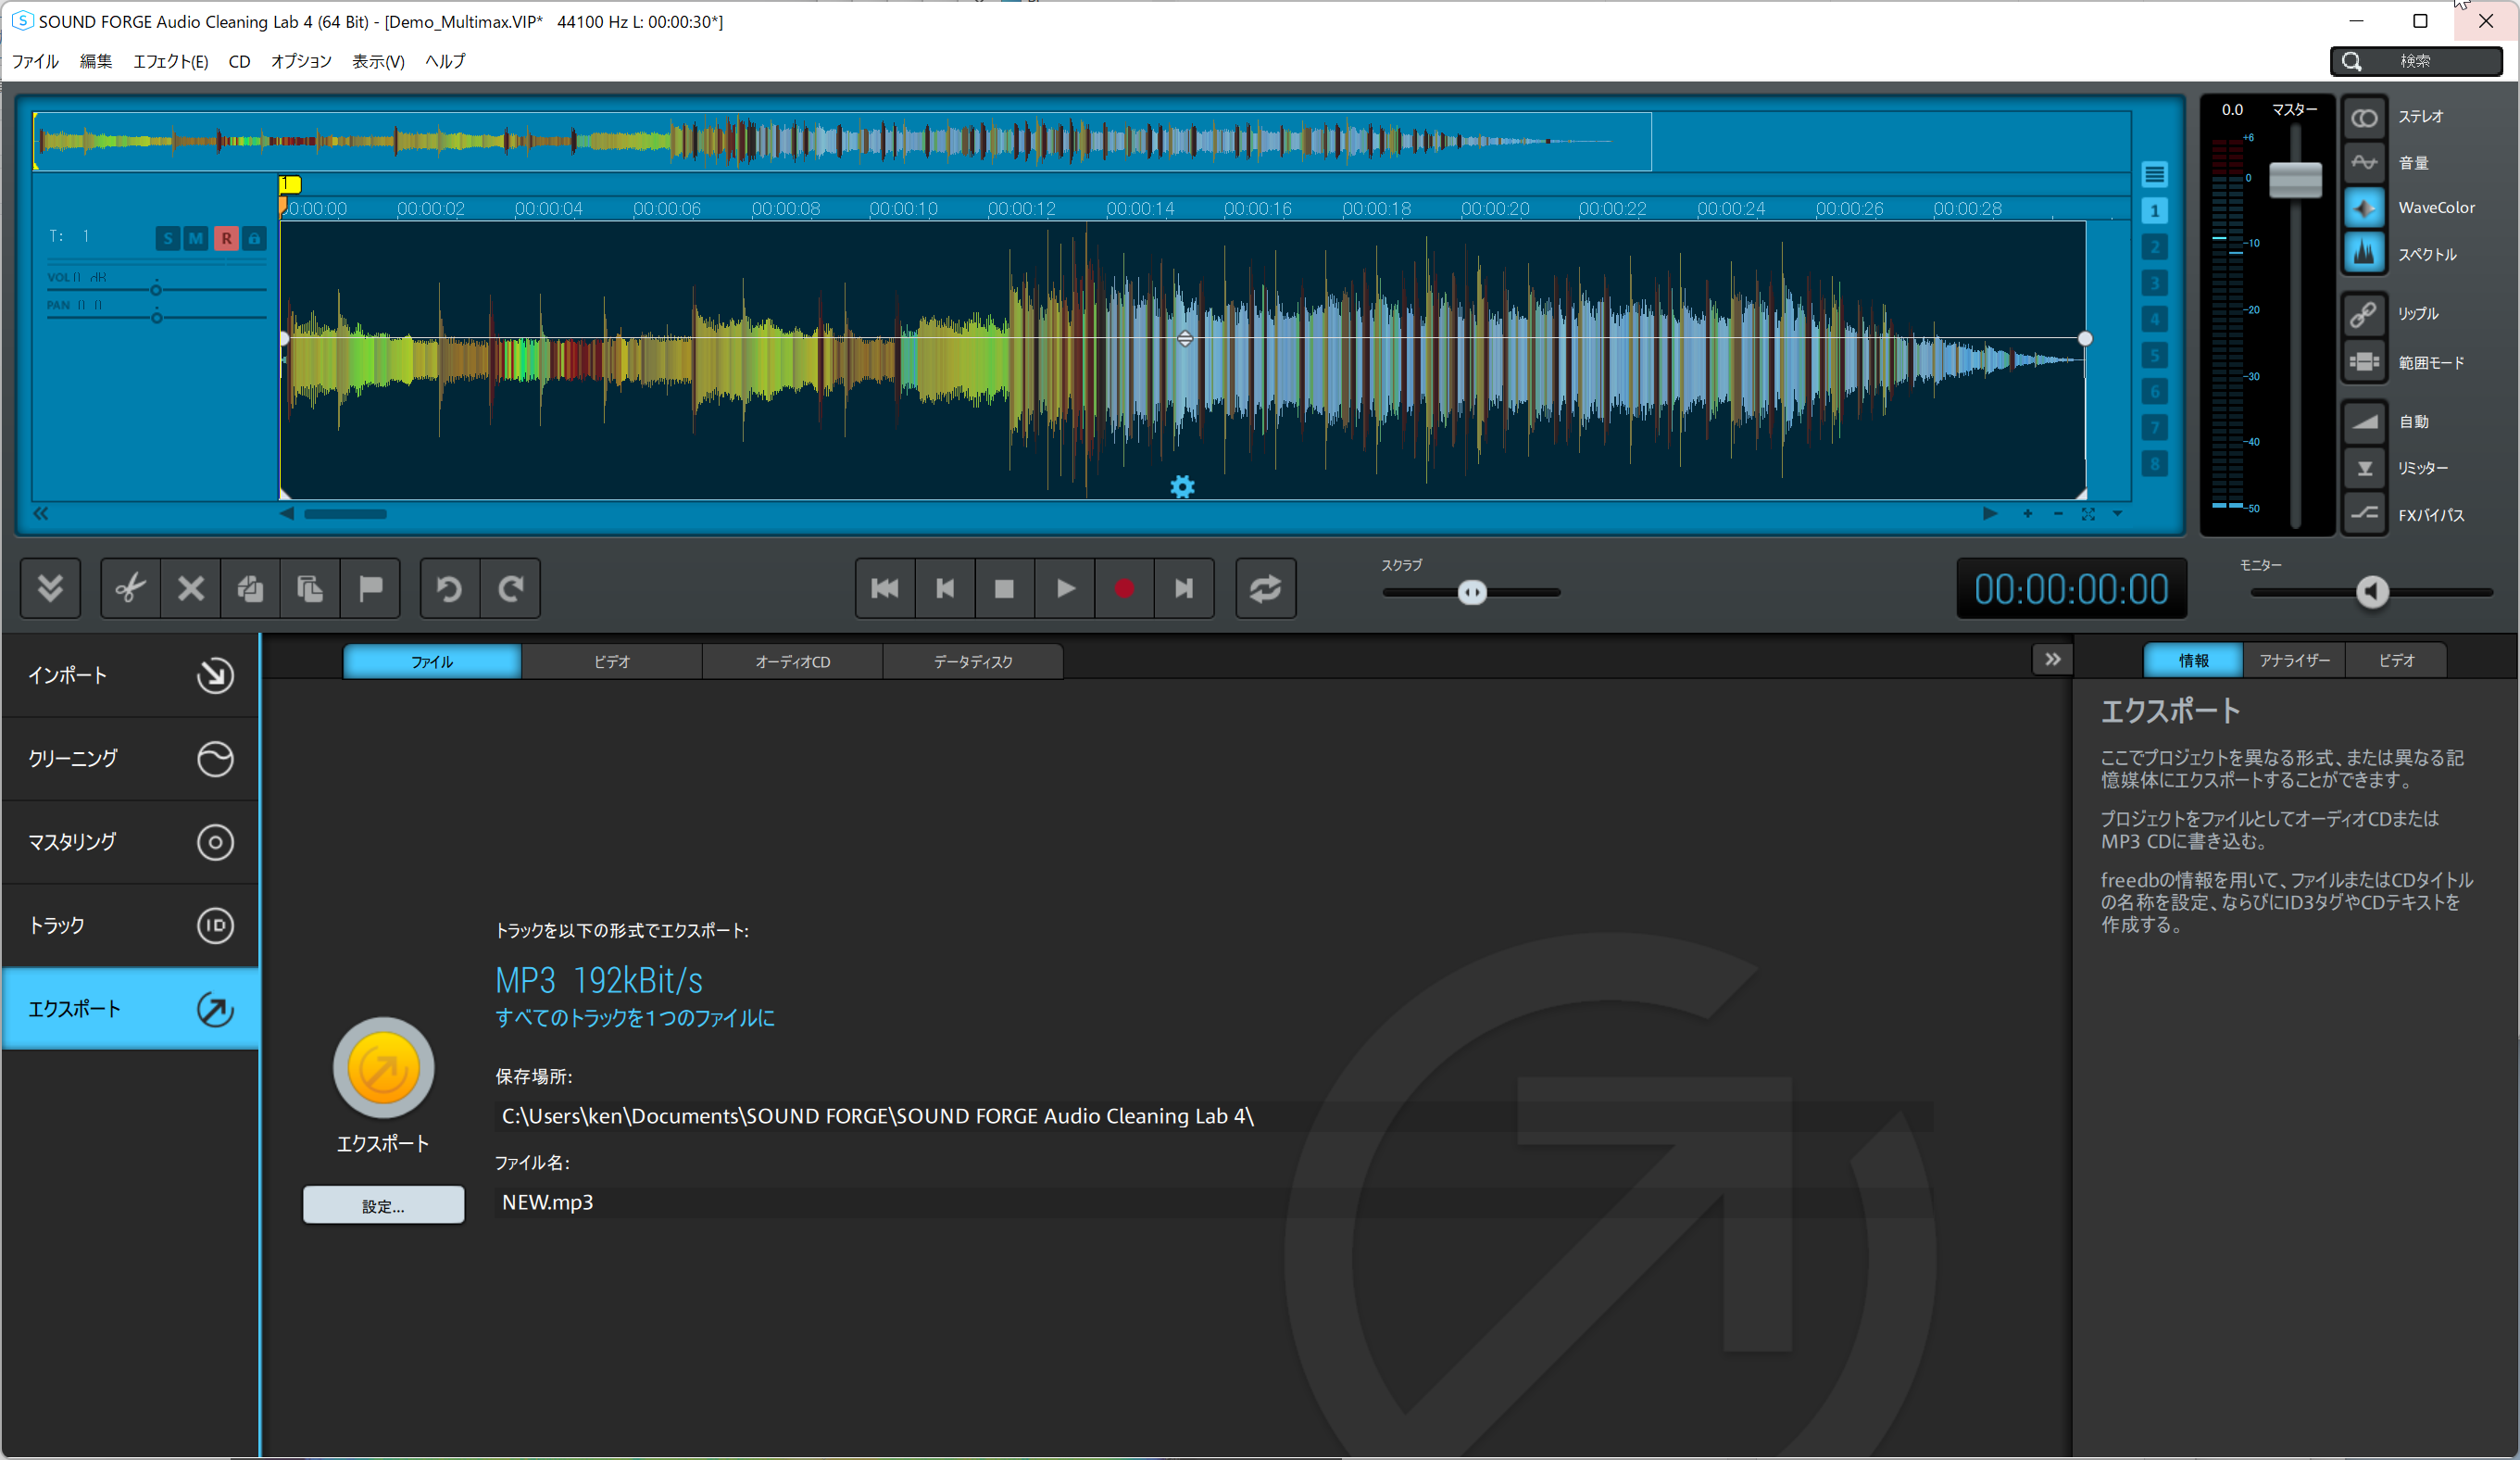
Task: Open the CD menu
Action: [x=239, y=61]
